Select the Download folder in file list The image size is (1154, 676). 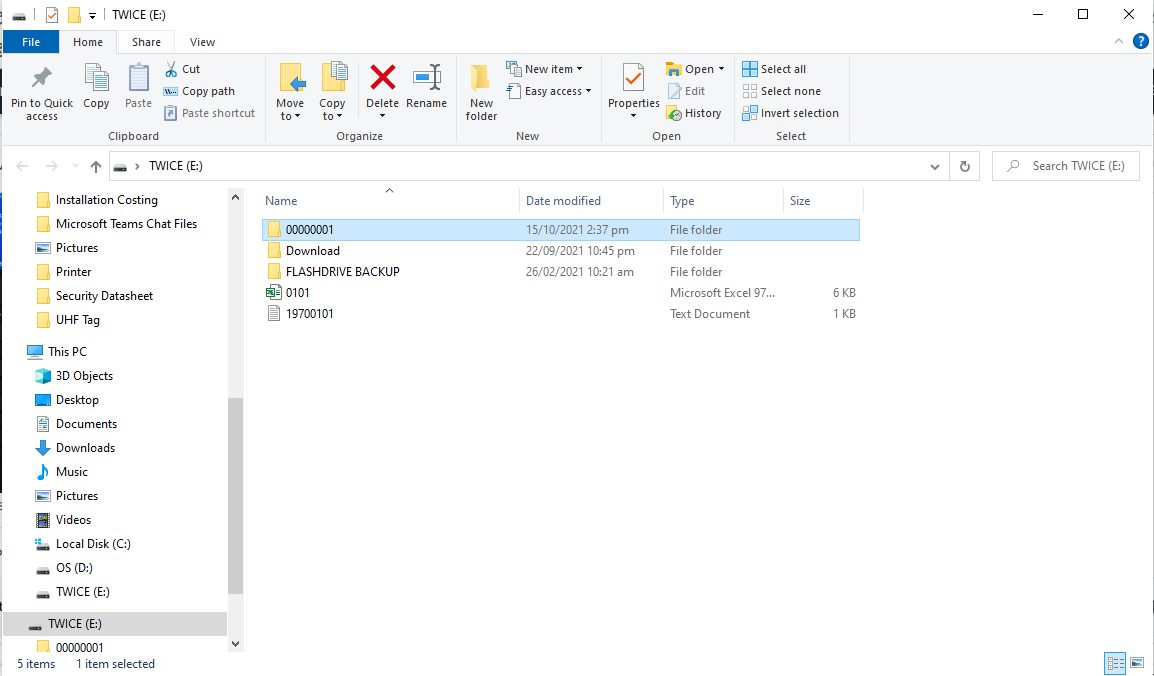coord(561,251)
